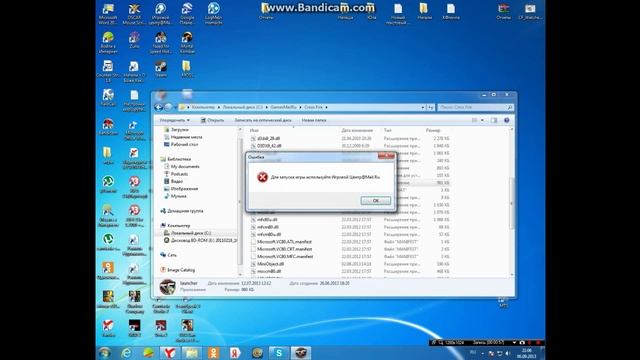Open Skype from the taskbar
Screen dimensions: 640x360
(x=279, y=353)
